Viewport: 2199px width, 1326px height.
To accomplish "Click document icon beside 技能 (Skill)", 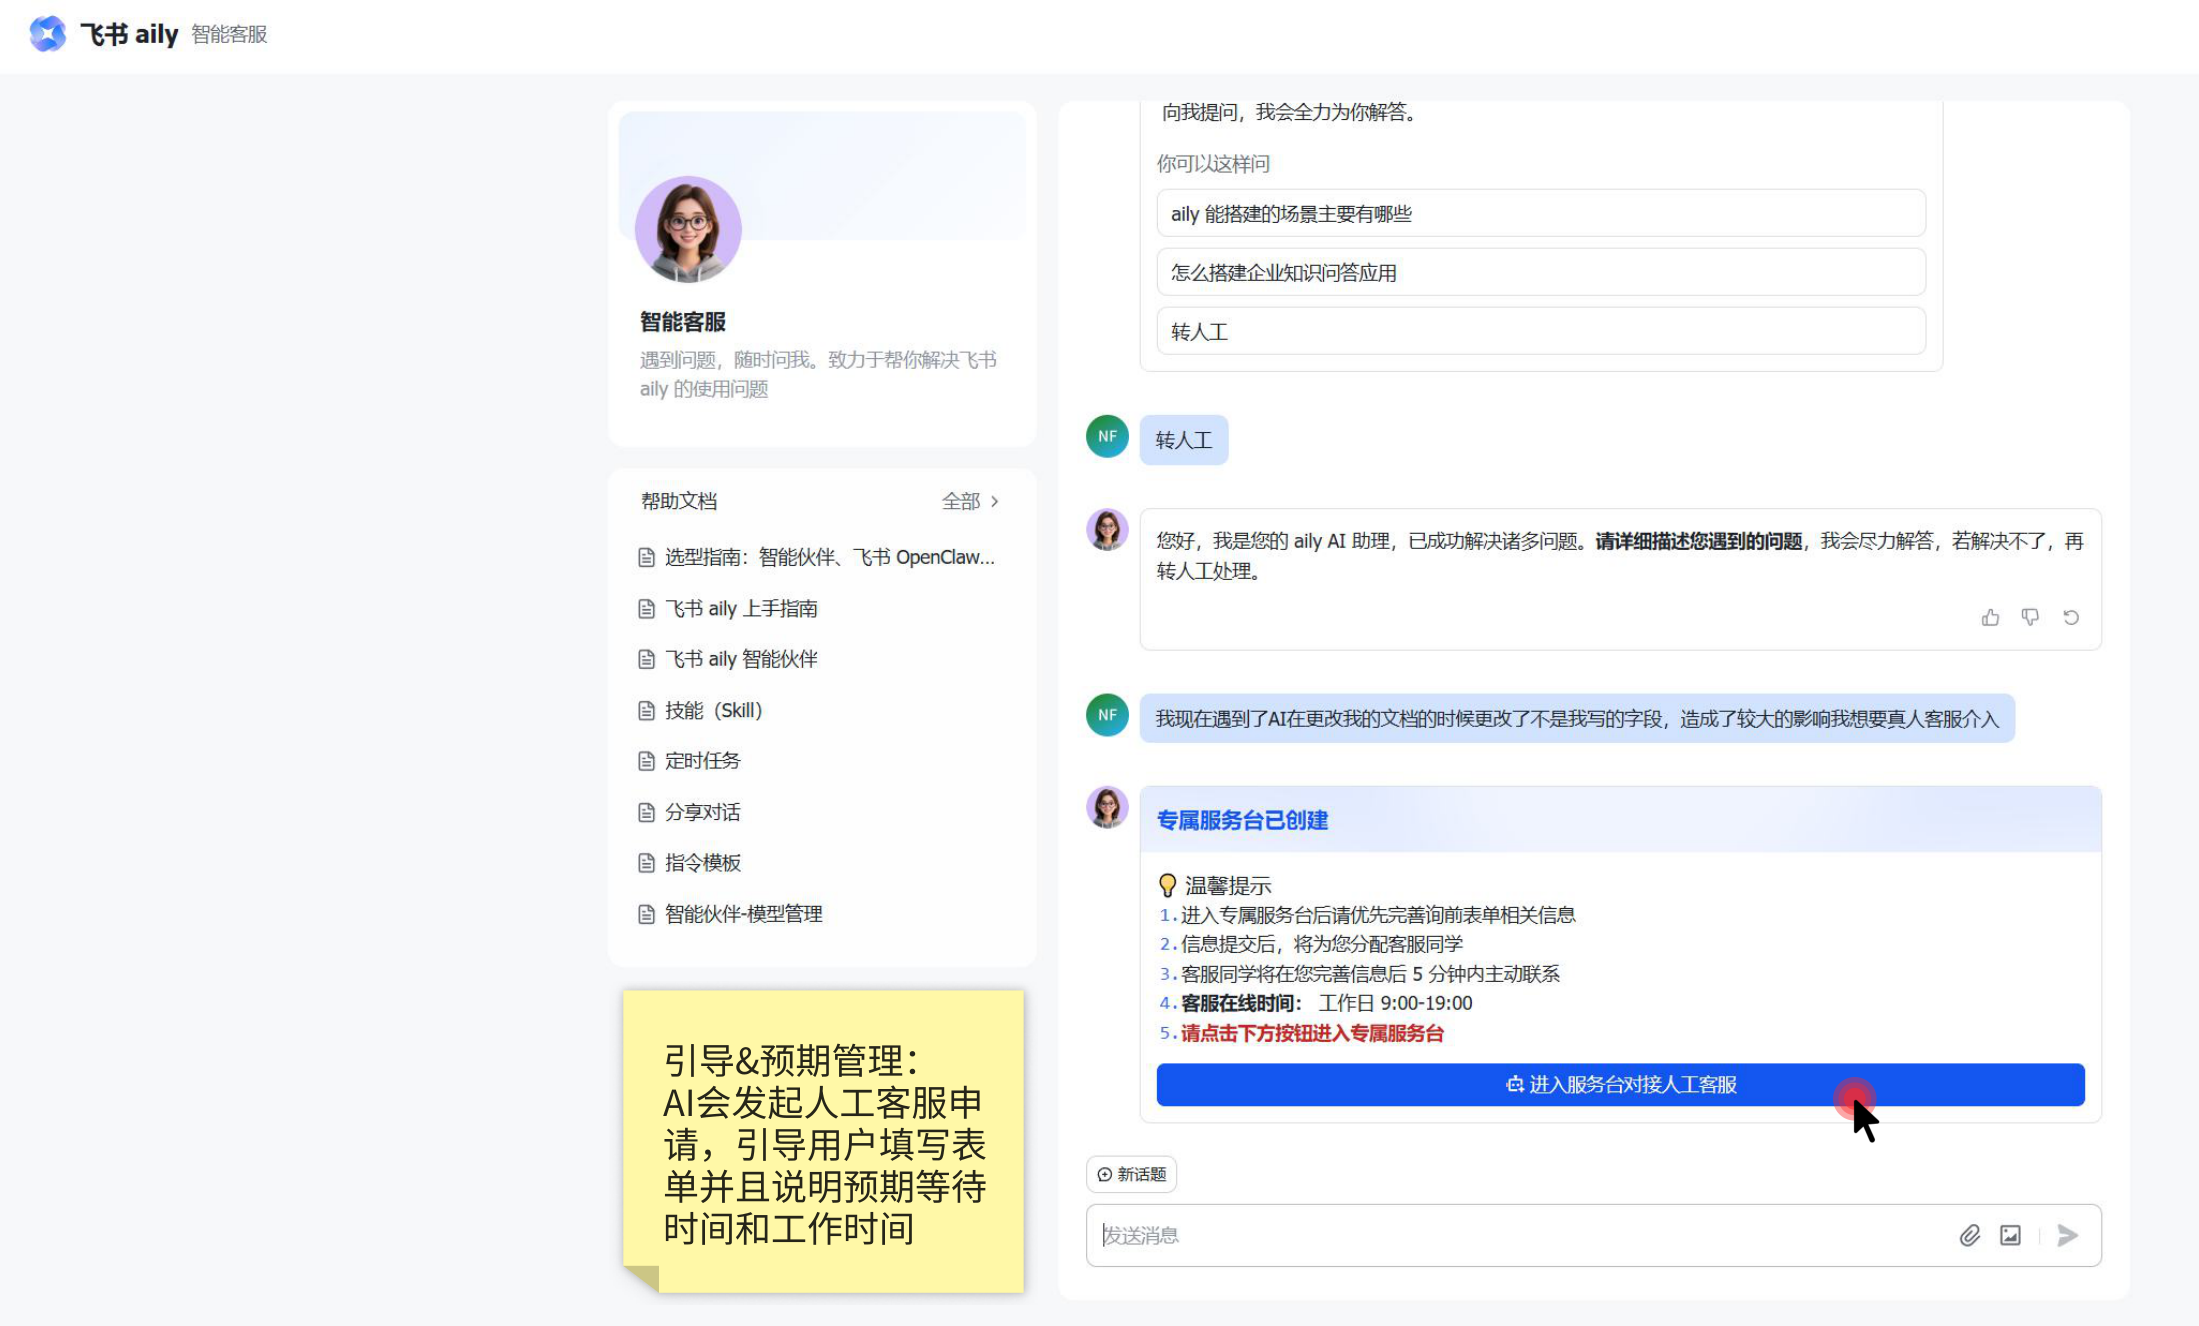I will tap(646, 710).
